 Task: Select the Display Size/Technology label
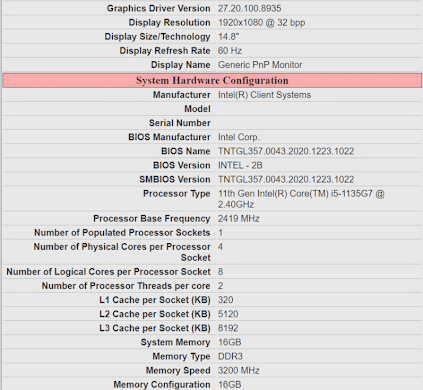[x=157, y=37]
